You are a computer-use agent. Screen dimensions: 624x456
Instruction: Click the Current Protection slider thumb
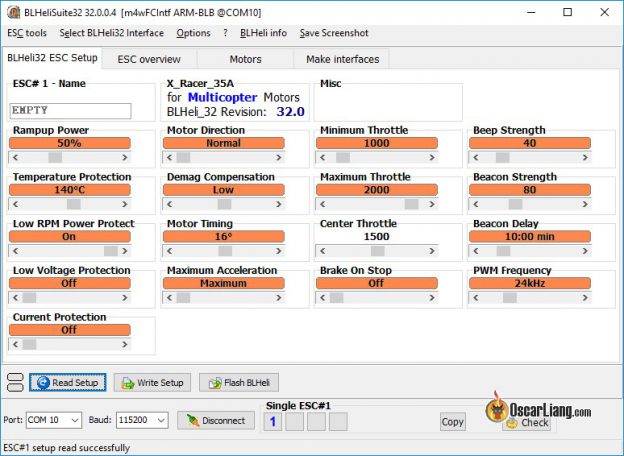(29, 344)
